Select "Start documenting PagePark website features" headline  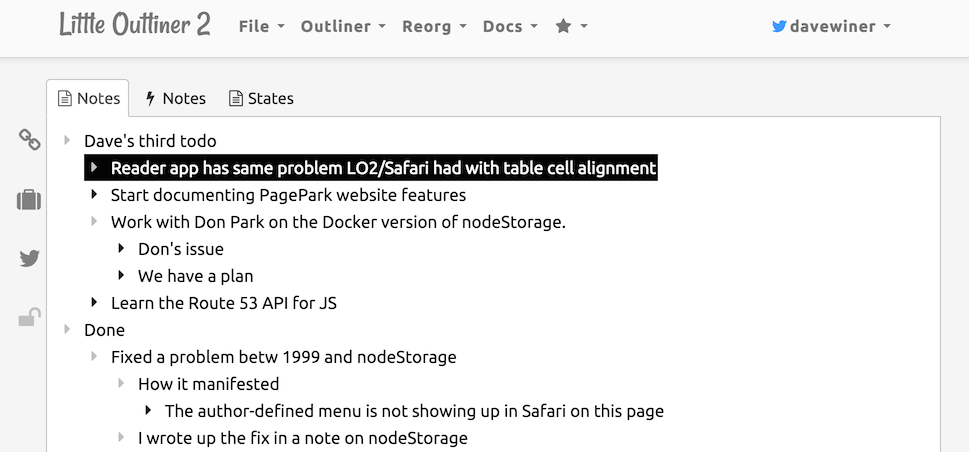point(288,195)
